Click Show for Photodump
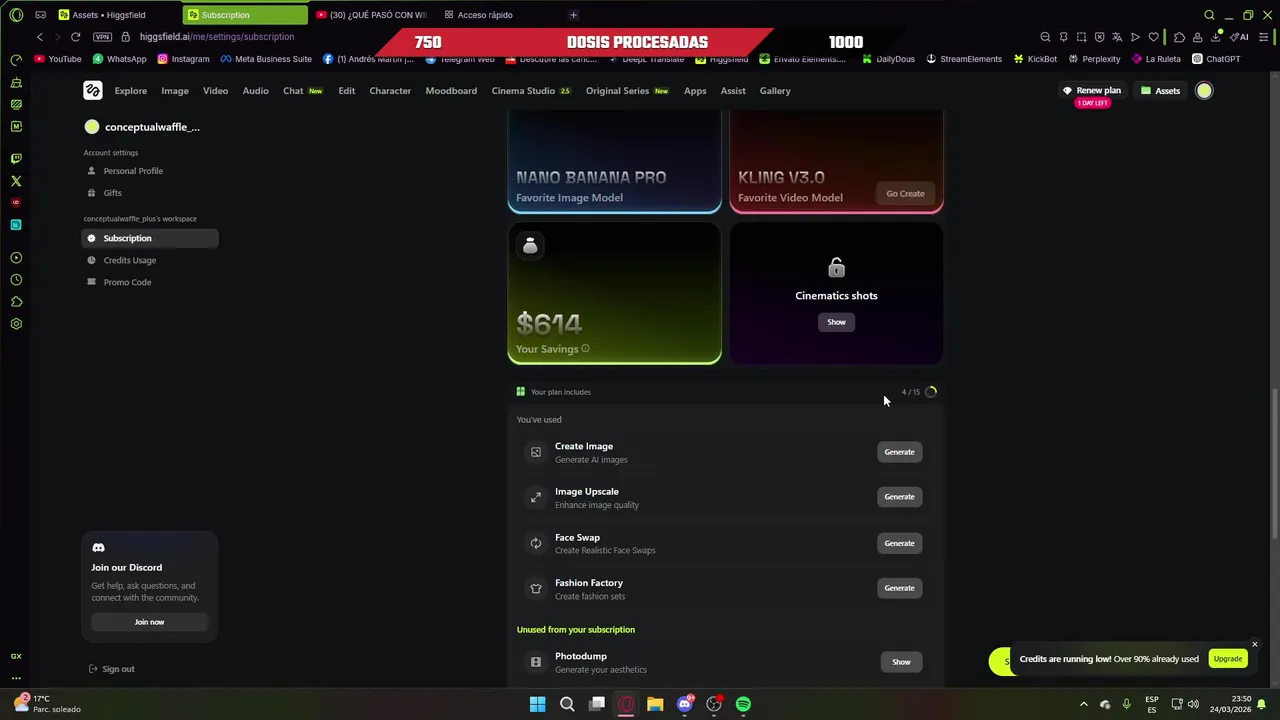Screen dimensions: 1280x720 [x=901, y=662]
